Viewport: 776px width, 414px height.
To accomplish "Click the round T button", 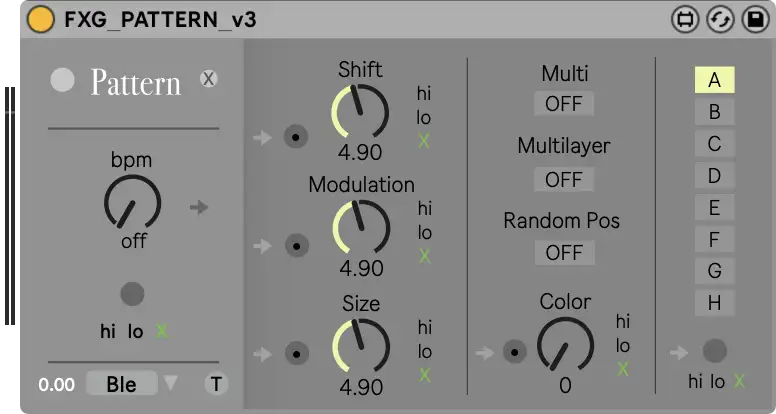I will (216, 384).
